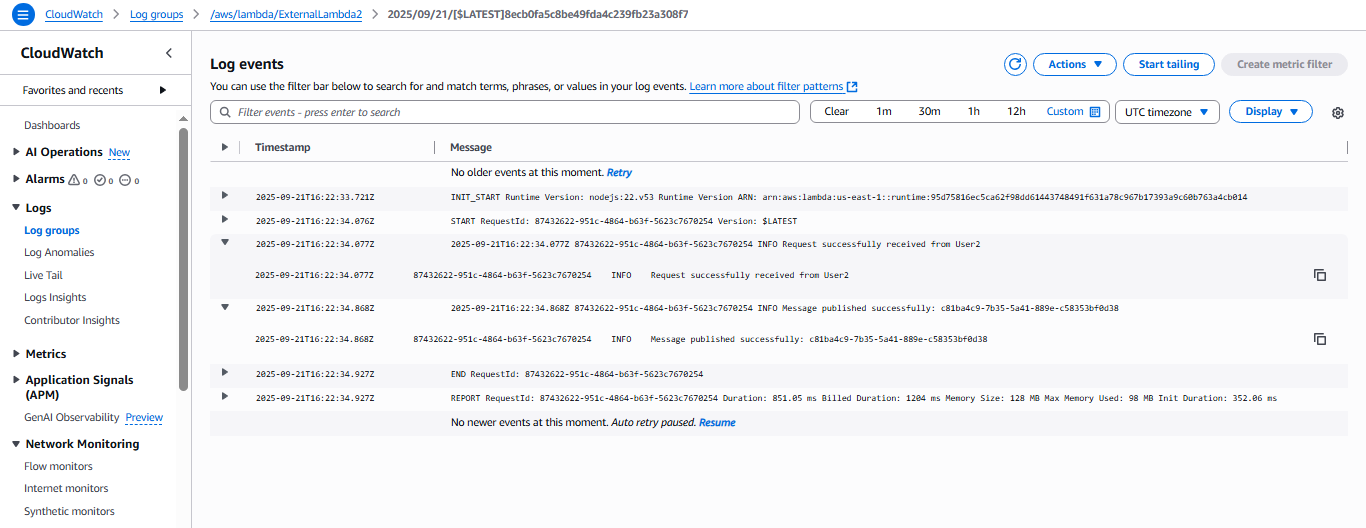The height and width of the screenshot is (528, 1366).
Task: Clear the time range filter
Action: (x=837, y=112)
